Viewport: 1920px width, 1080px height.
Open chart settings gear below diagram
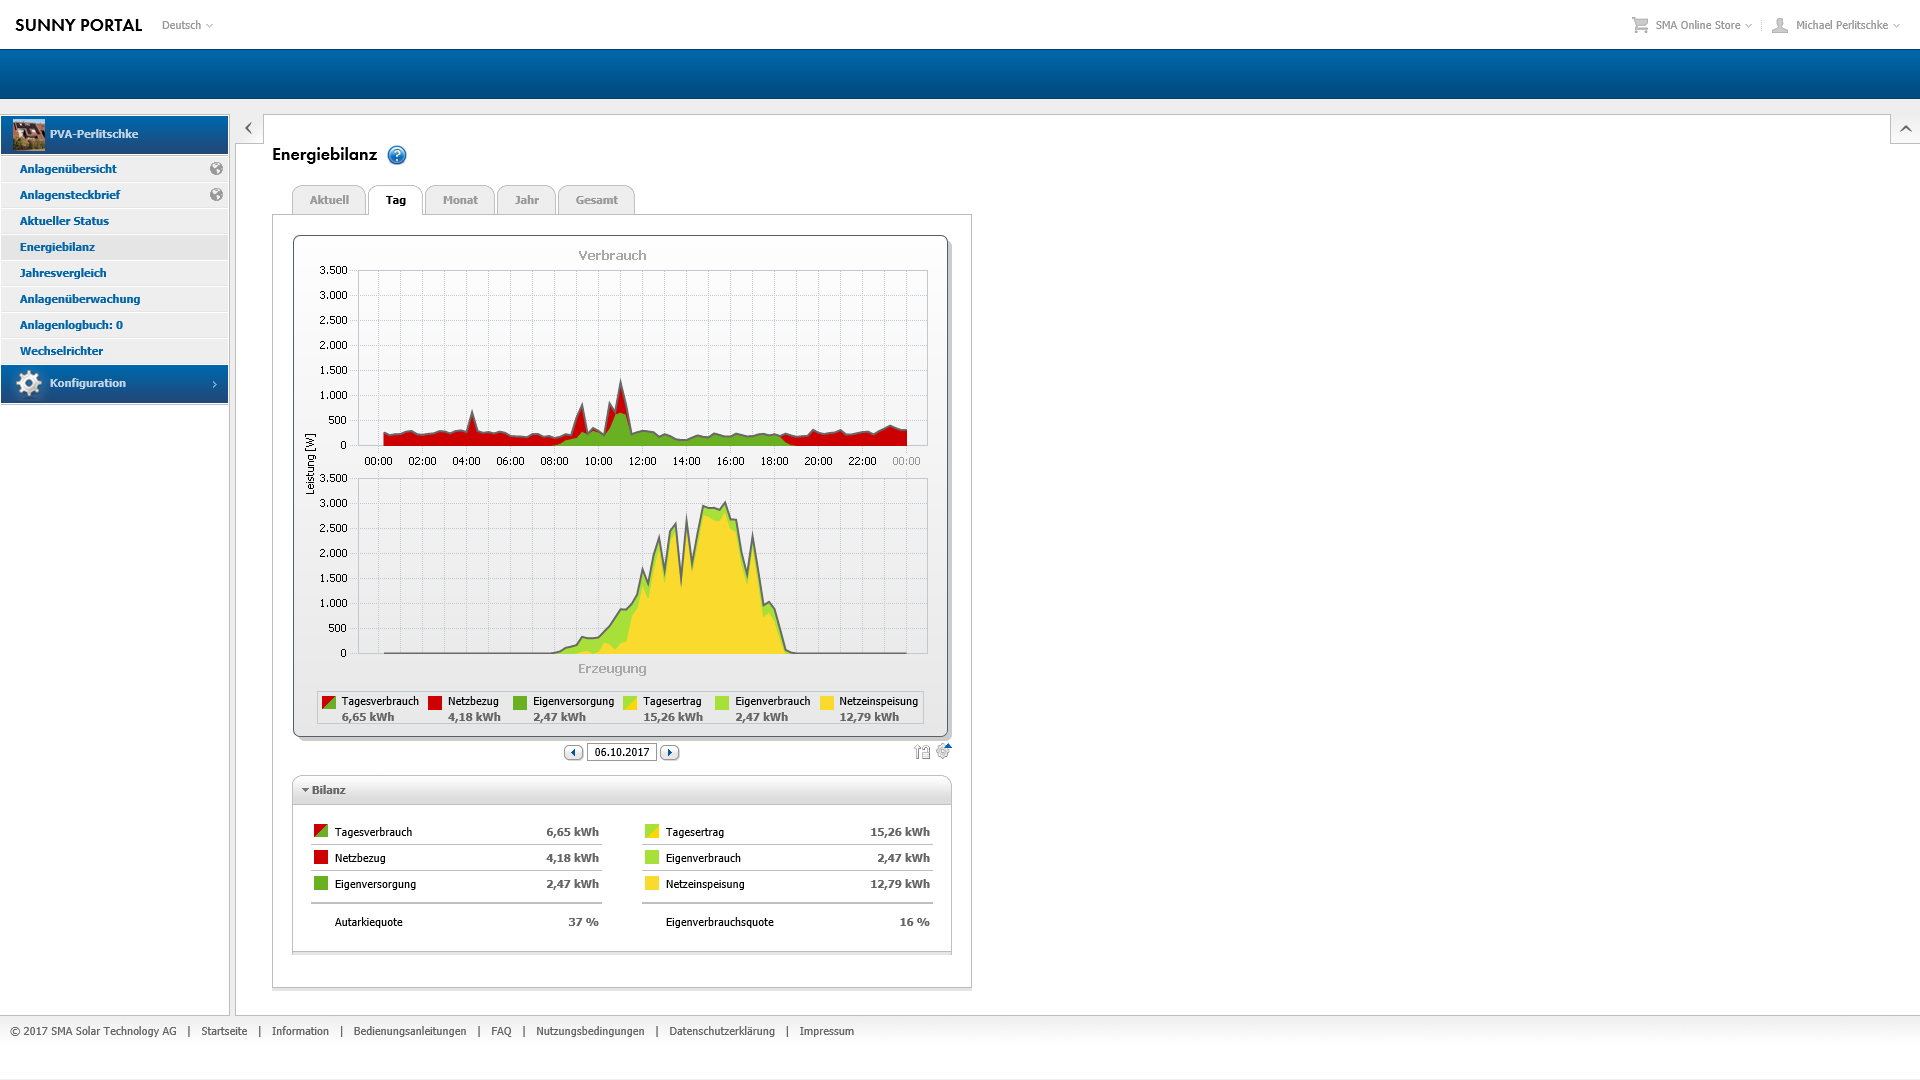point(943,751)
